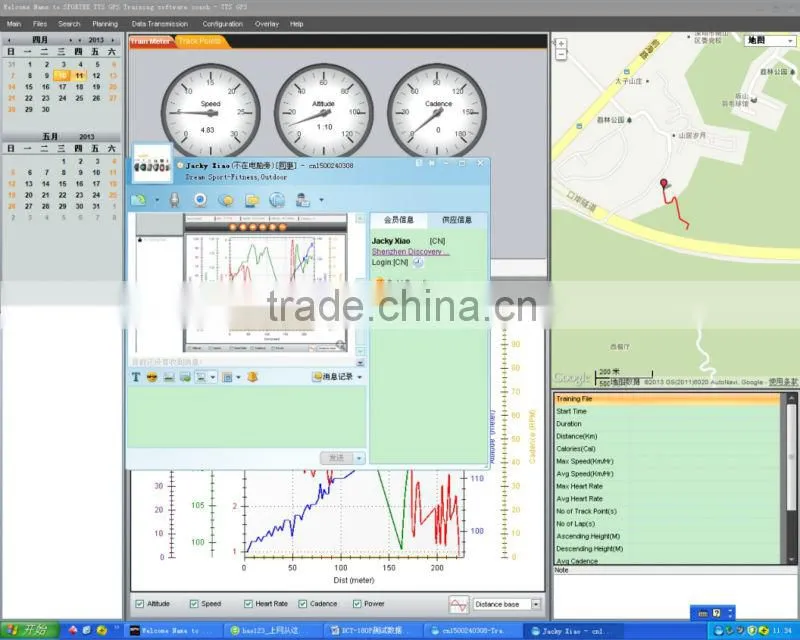Switch to the 会员信息 tab in chat
Image resolution: width=800 pixels, height=640 pixels.
pyautogui.click(x=398, y=220)
